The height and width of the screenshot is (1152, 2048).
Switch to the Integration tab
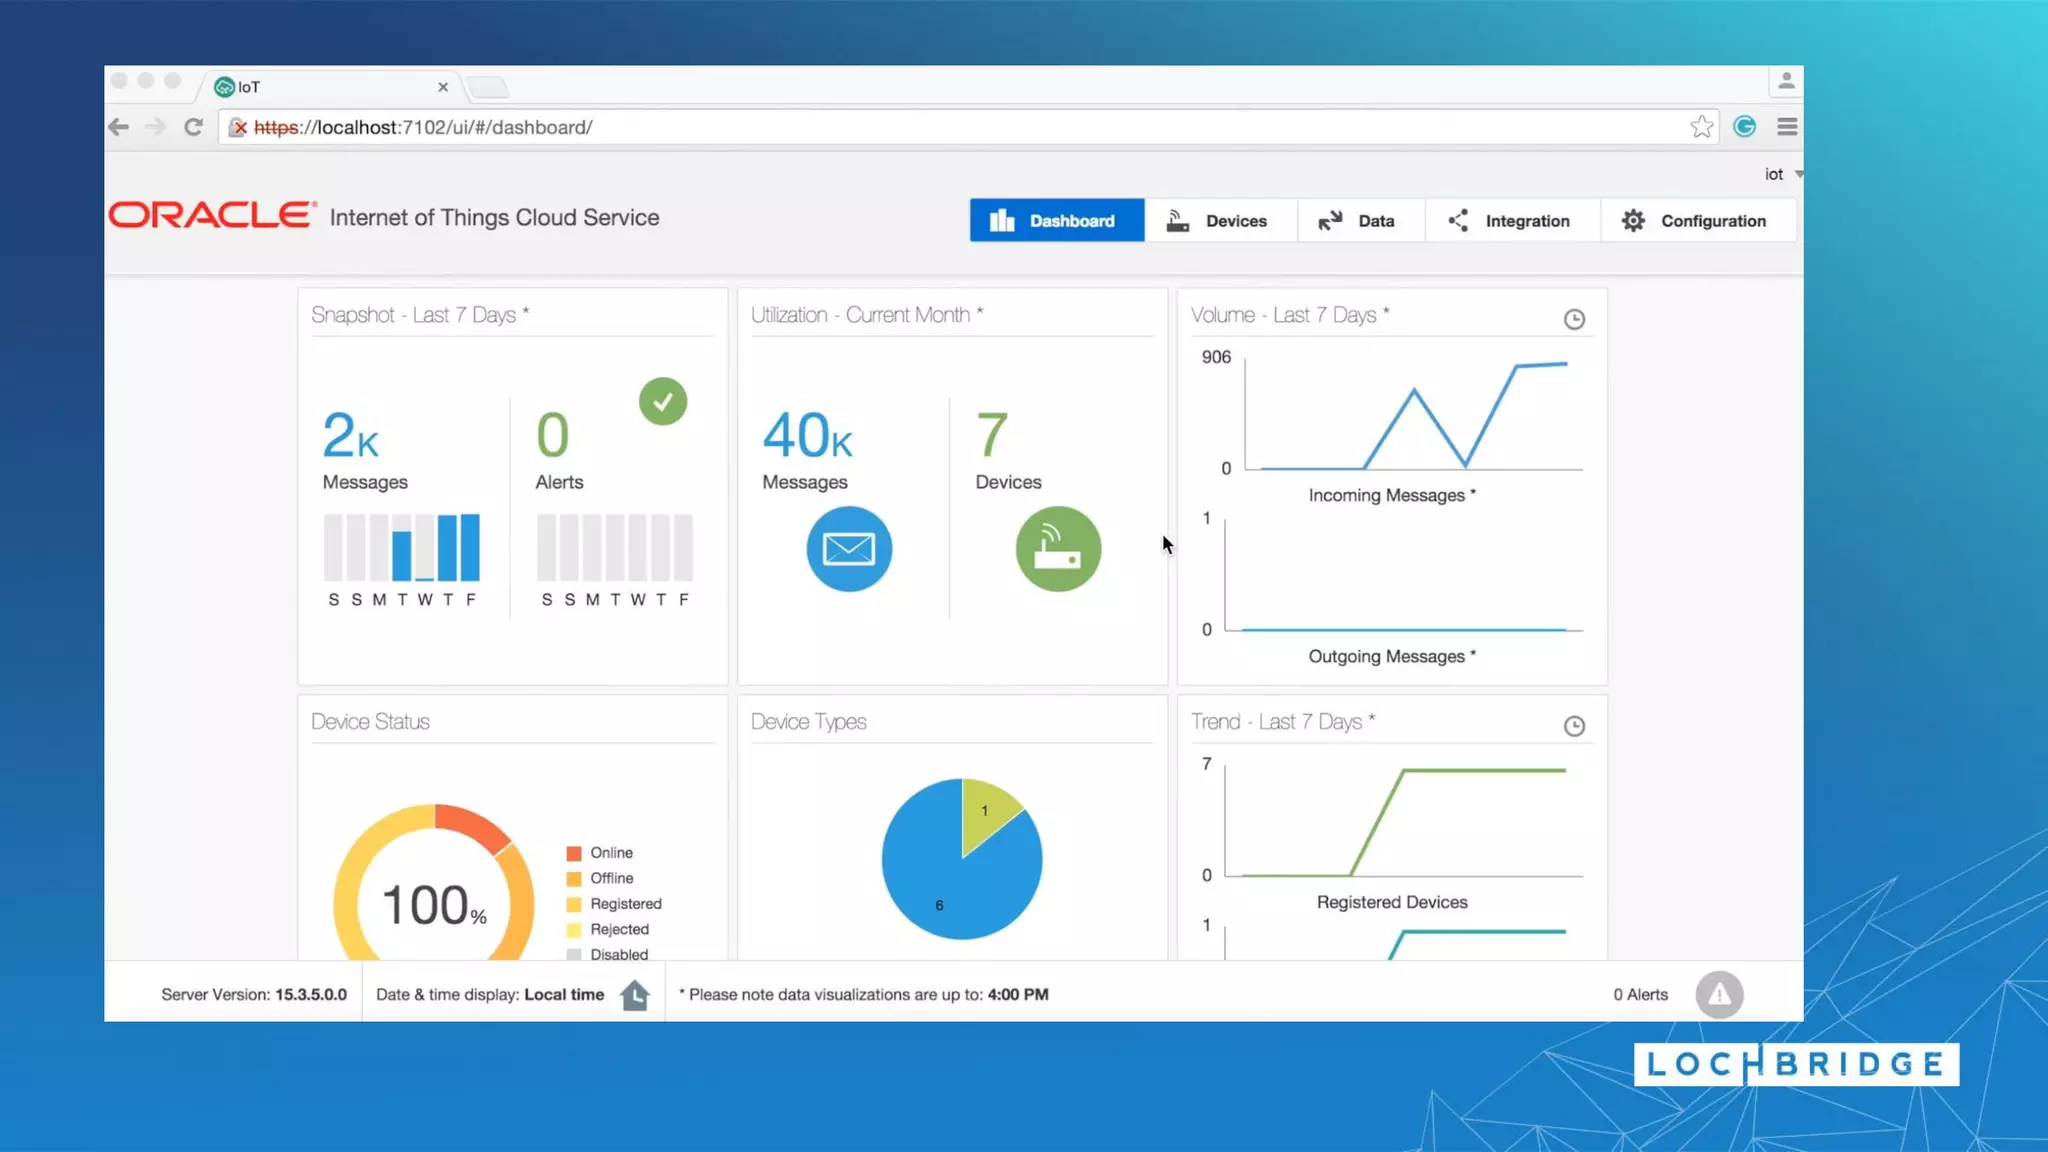1510,221
